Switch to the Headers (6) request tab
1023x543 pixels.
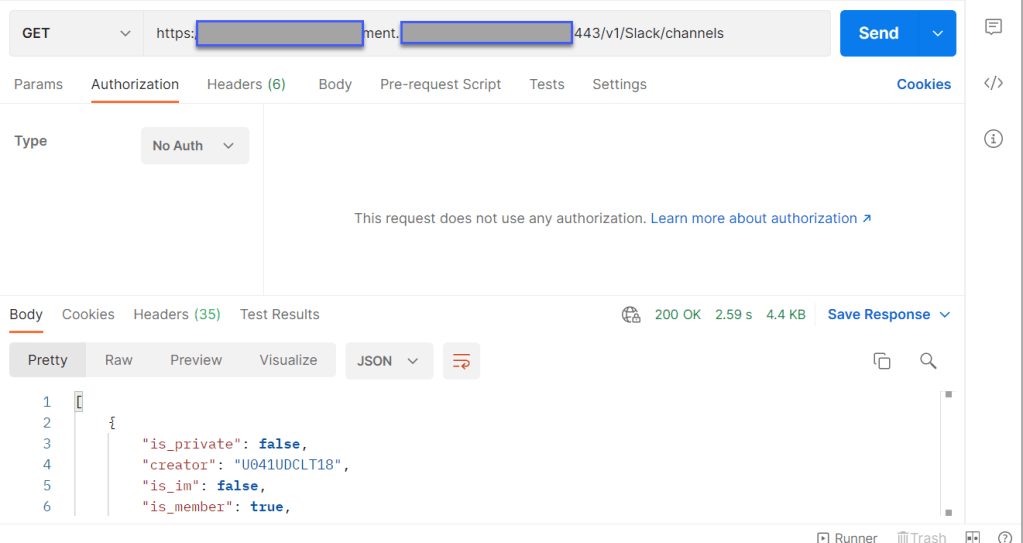coord(246,84)
